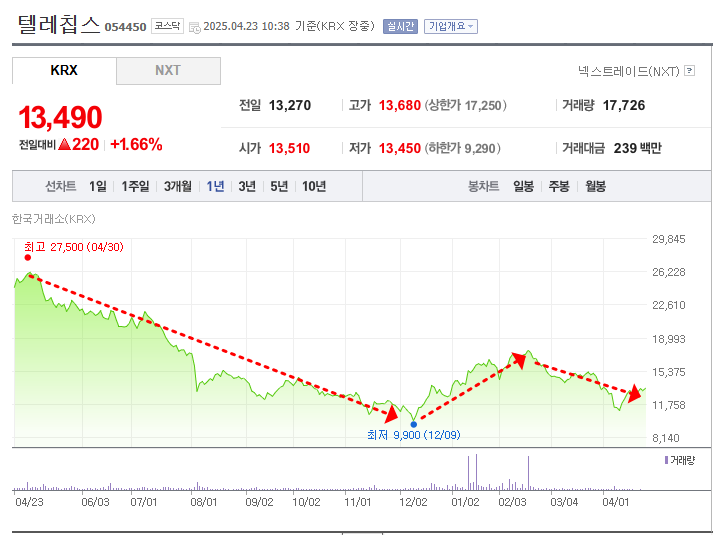Click the red 최고 27,500 high marker dot
Viewport: 713px width, 535px height.
[28, 258]
